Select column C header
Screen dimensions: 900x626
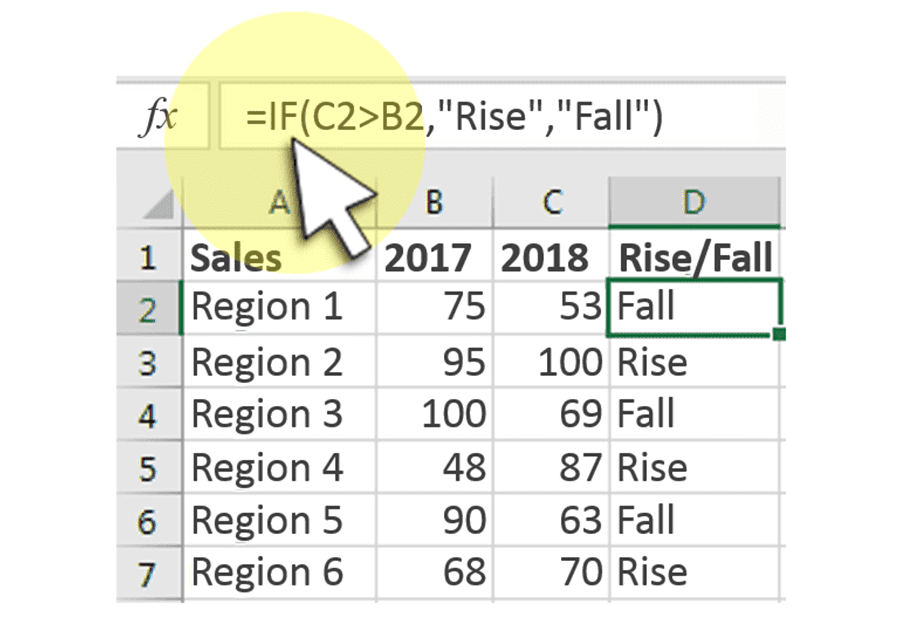[x=551, y=203]
